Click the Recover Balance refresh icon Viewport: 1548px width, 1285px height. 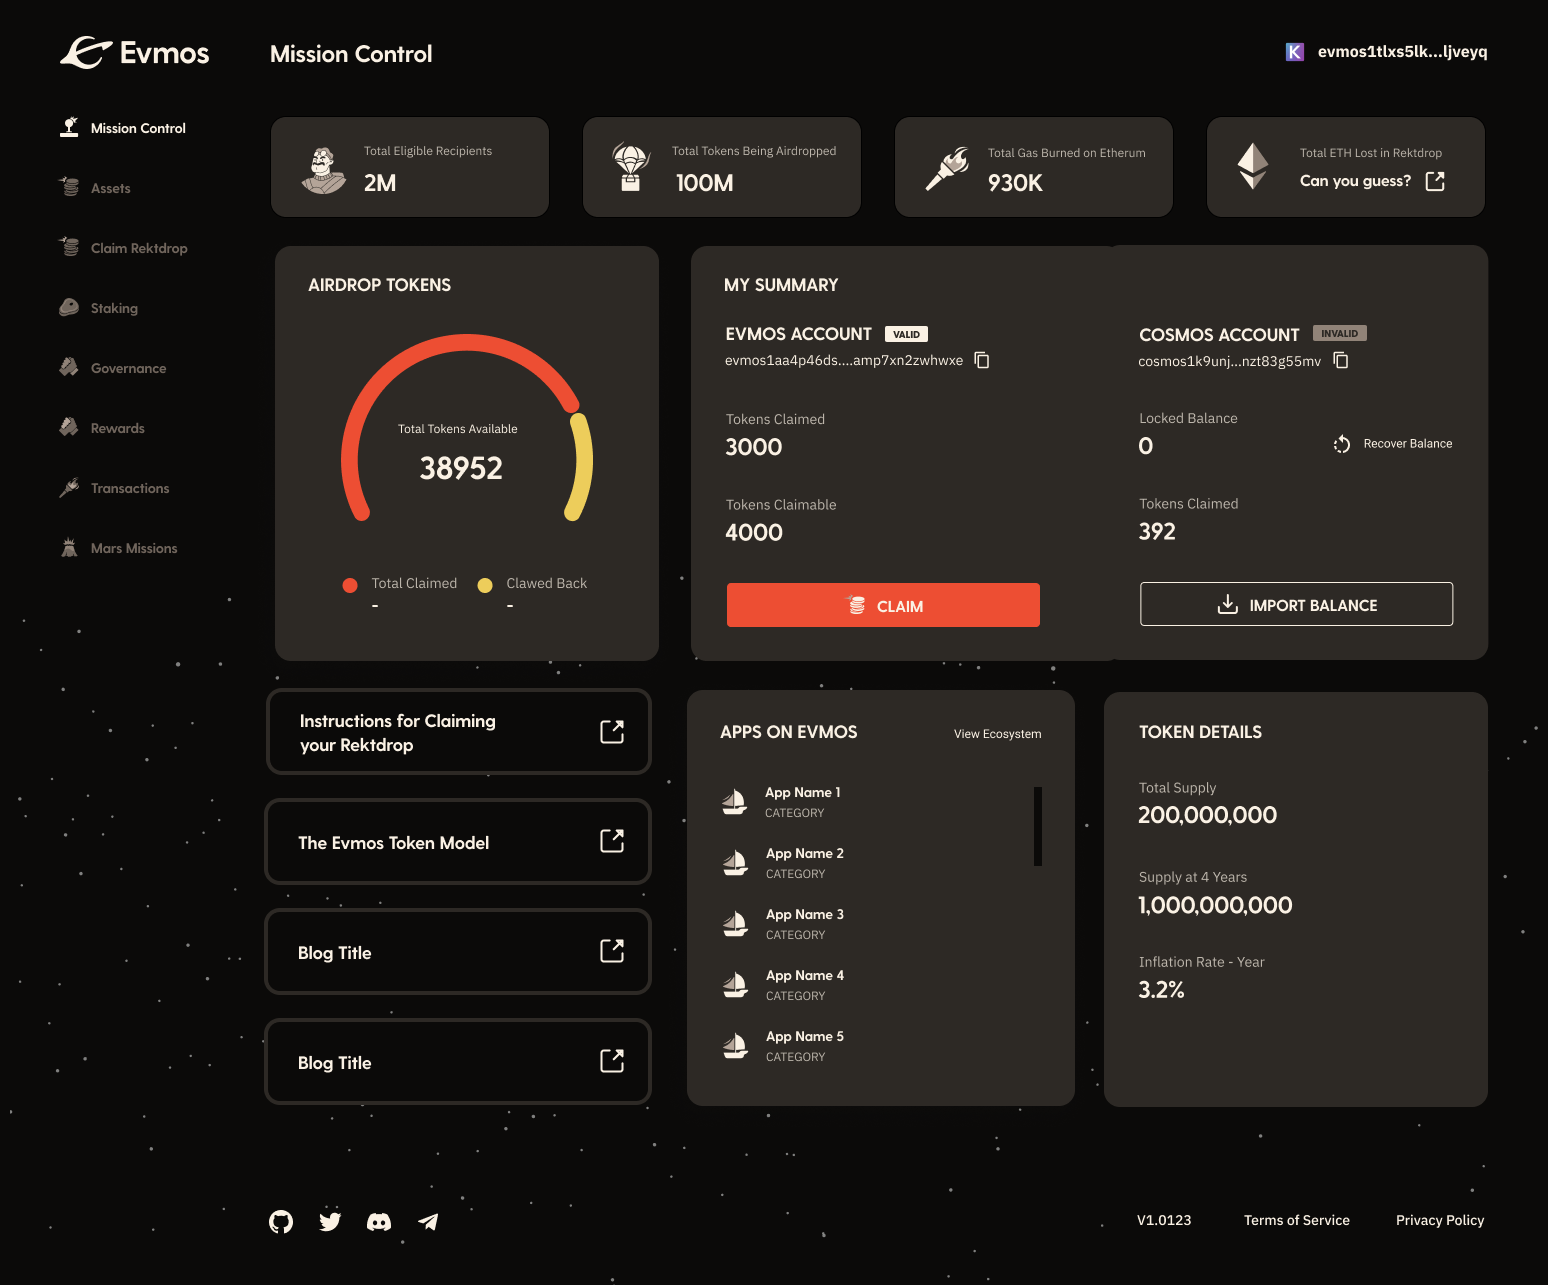[x=1342, y=444]
